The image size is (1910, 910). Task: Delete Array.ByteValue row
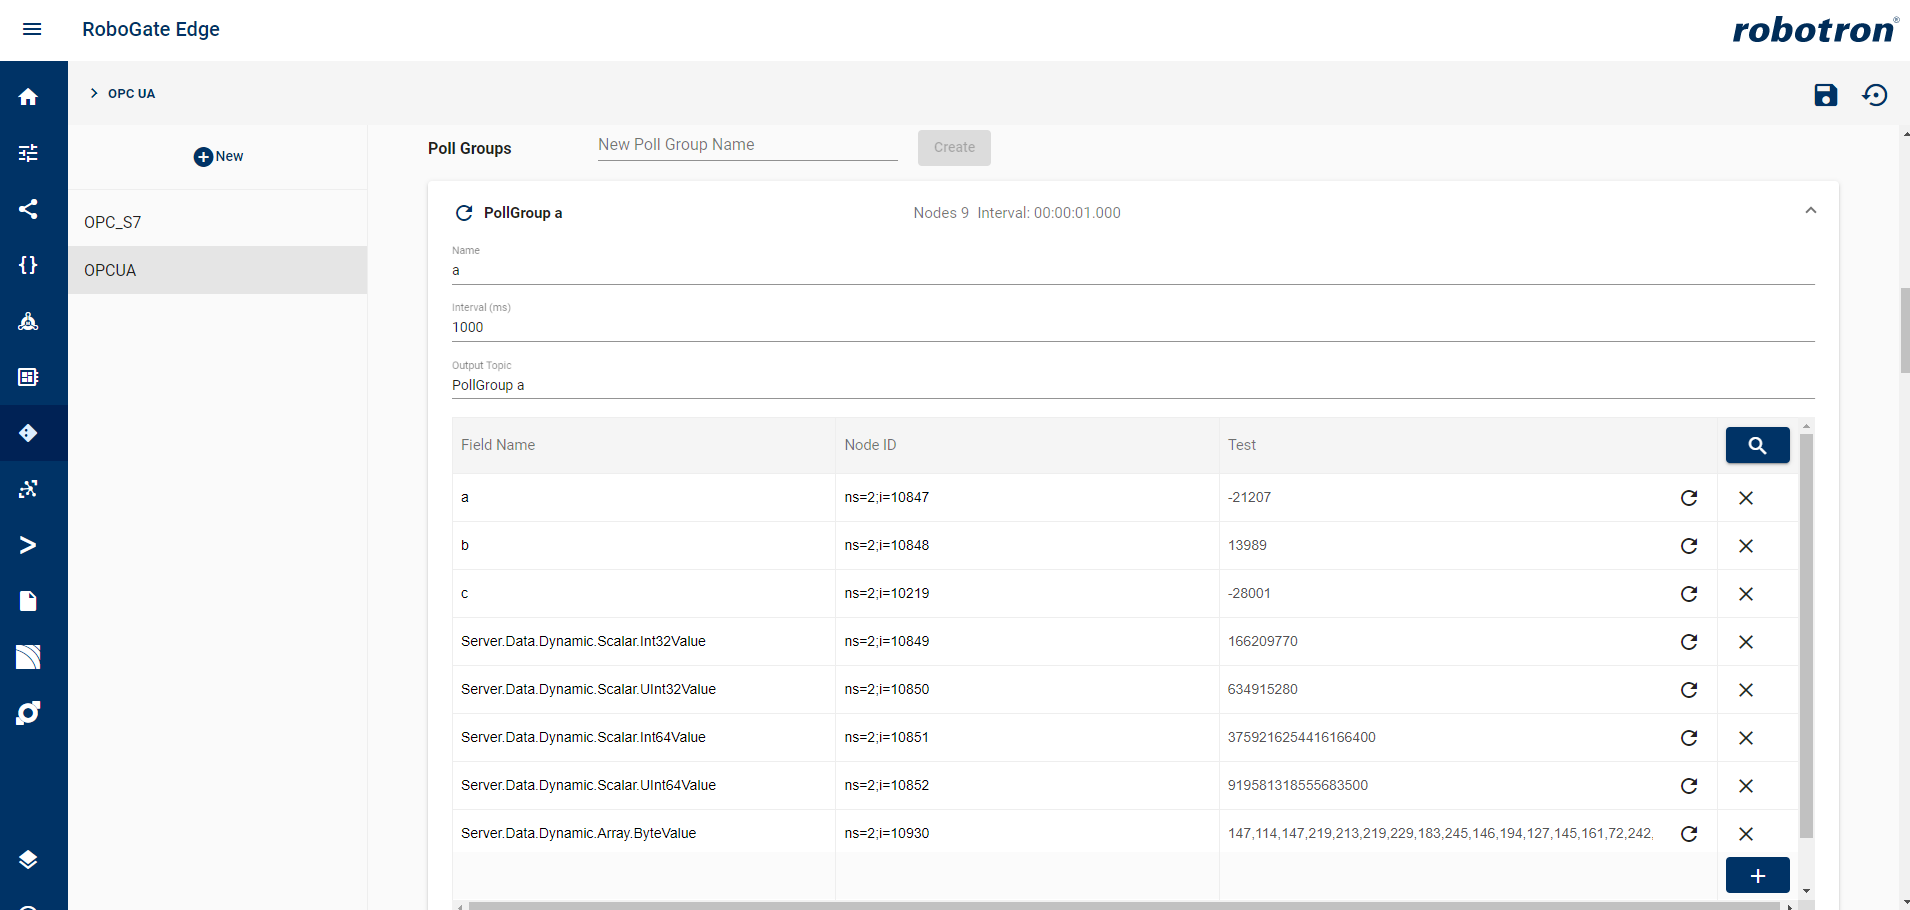1746,834
